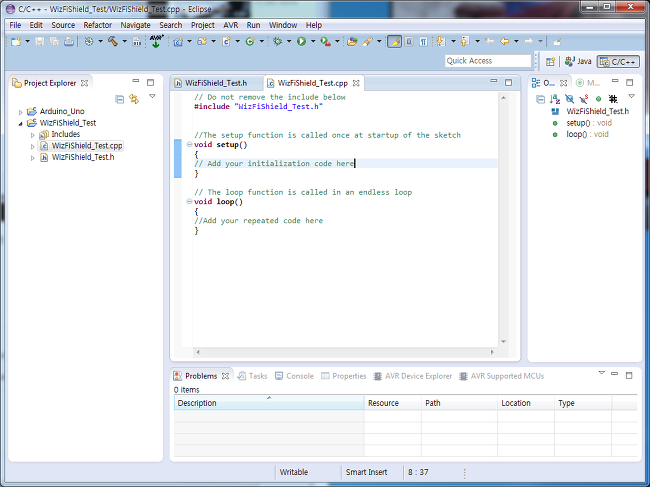Viewport: 650px width, 487px height.
Task: Expand the WizFiShield_Test.cpp tree node
Action: 32,146
